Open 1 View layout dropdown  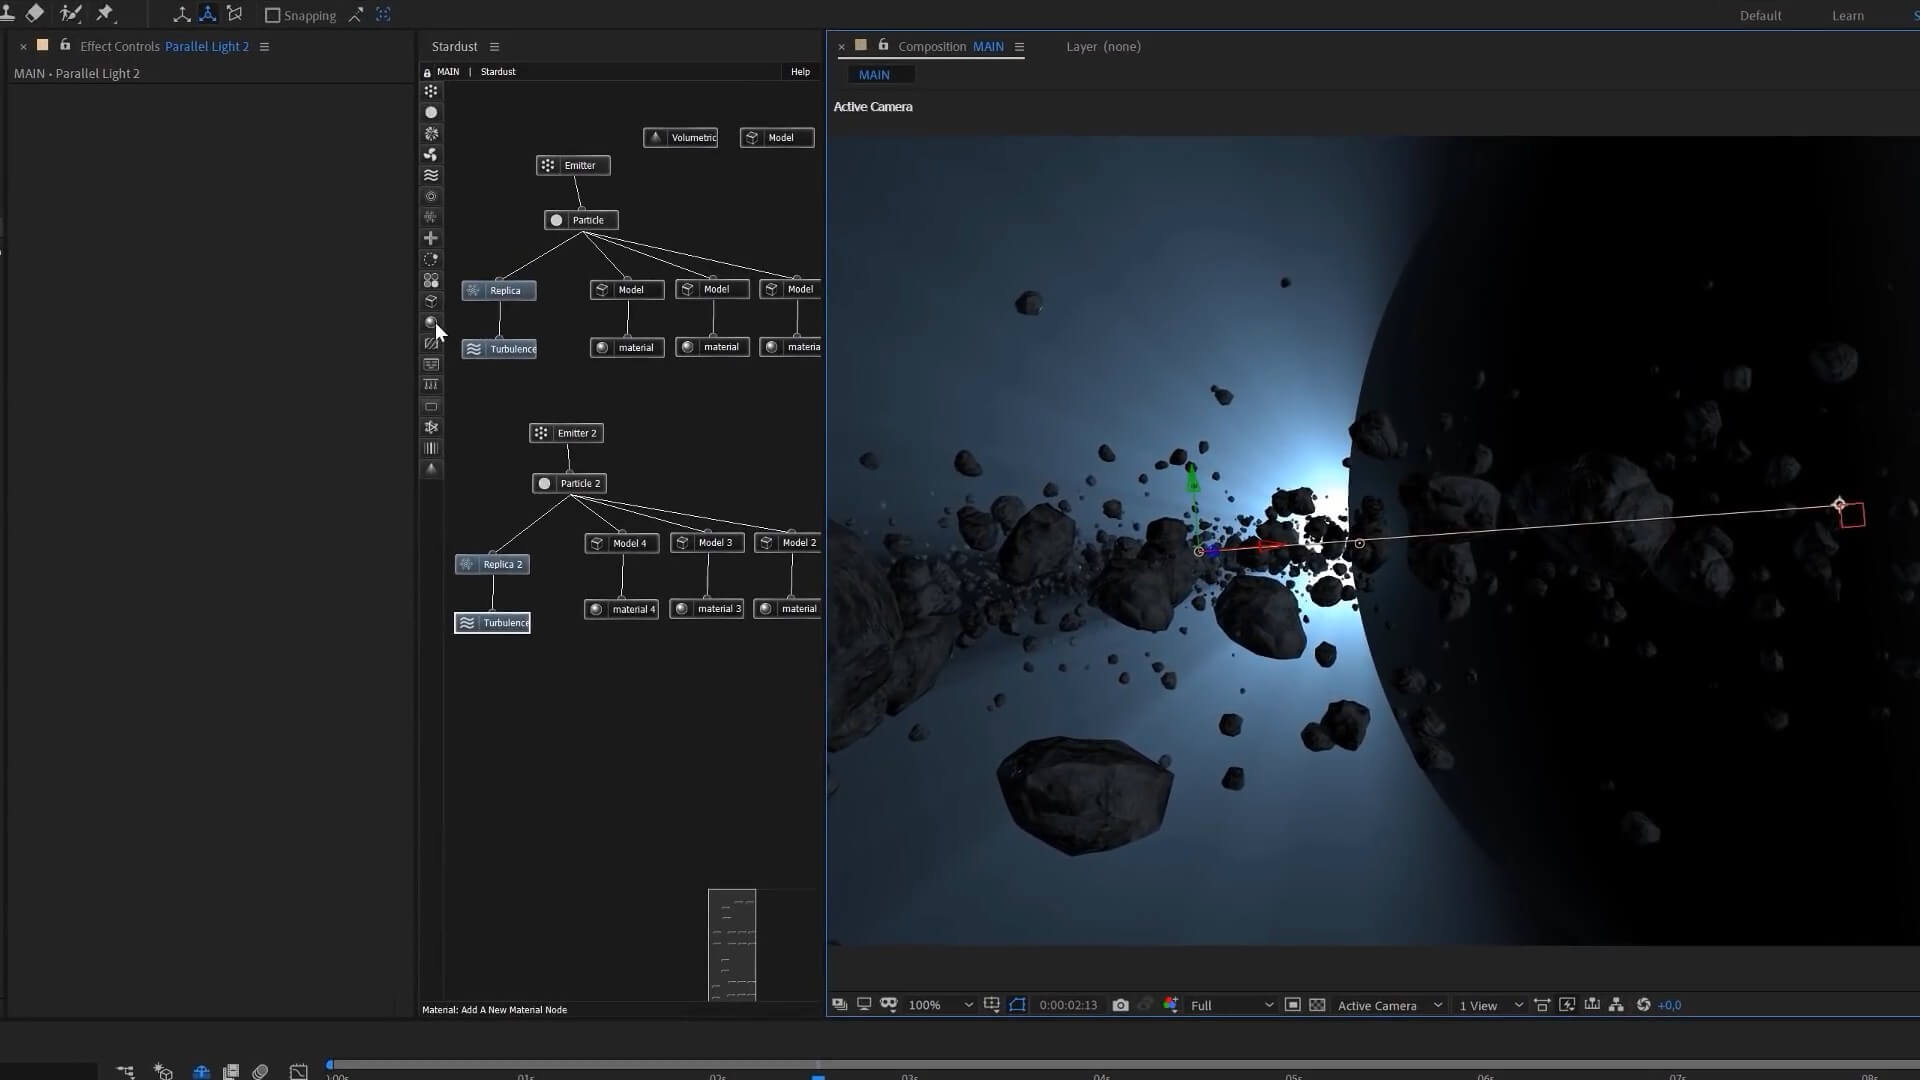coord(1490,1005)
